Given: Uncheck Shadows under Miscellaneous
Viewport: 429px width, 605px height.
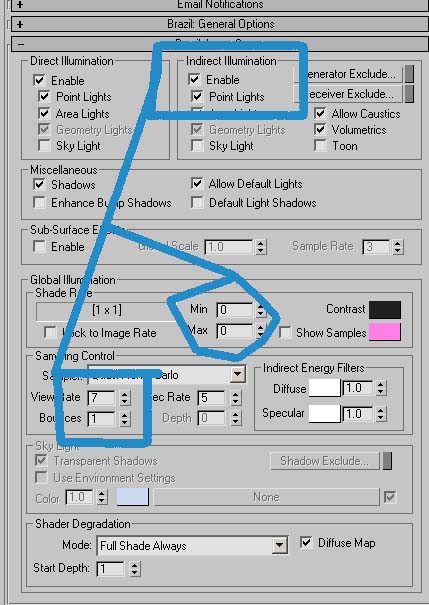Looking at the screenshot, I should point(39,184).
